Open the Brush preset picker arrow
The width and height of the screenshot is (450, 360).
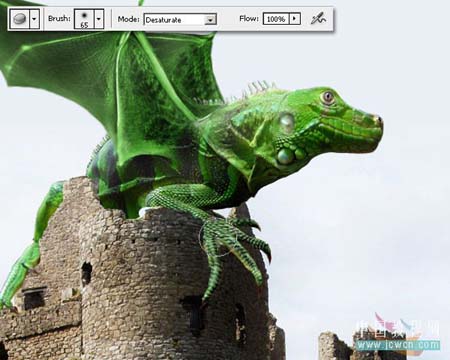coord(99,19)
